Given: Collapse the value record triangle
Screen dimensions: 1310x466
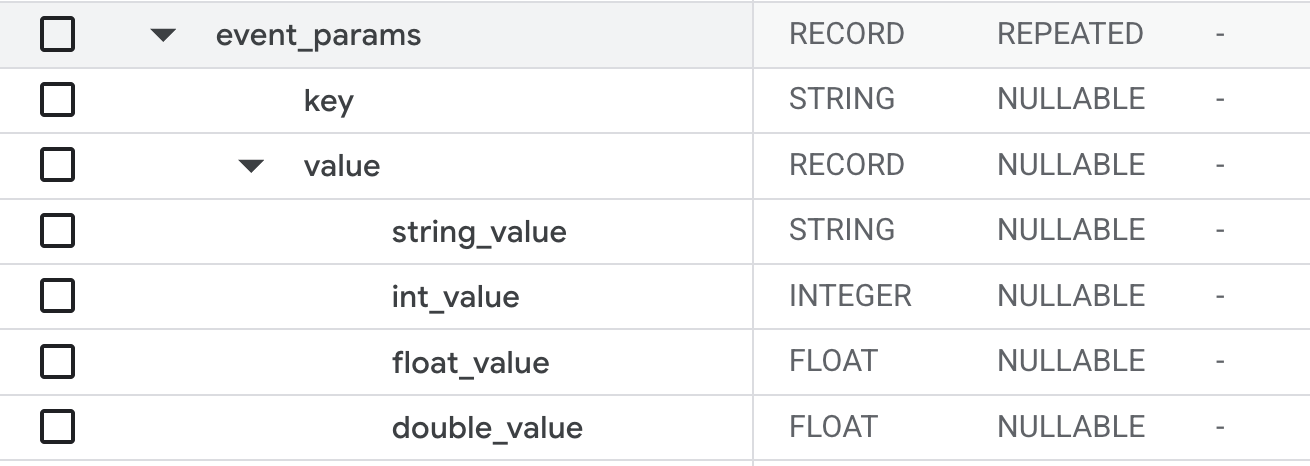Looking at the screenshot, I should tap(251, 166).
